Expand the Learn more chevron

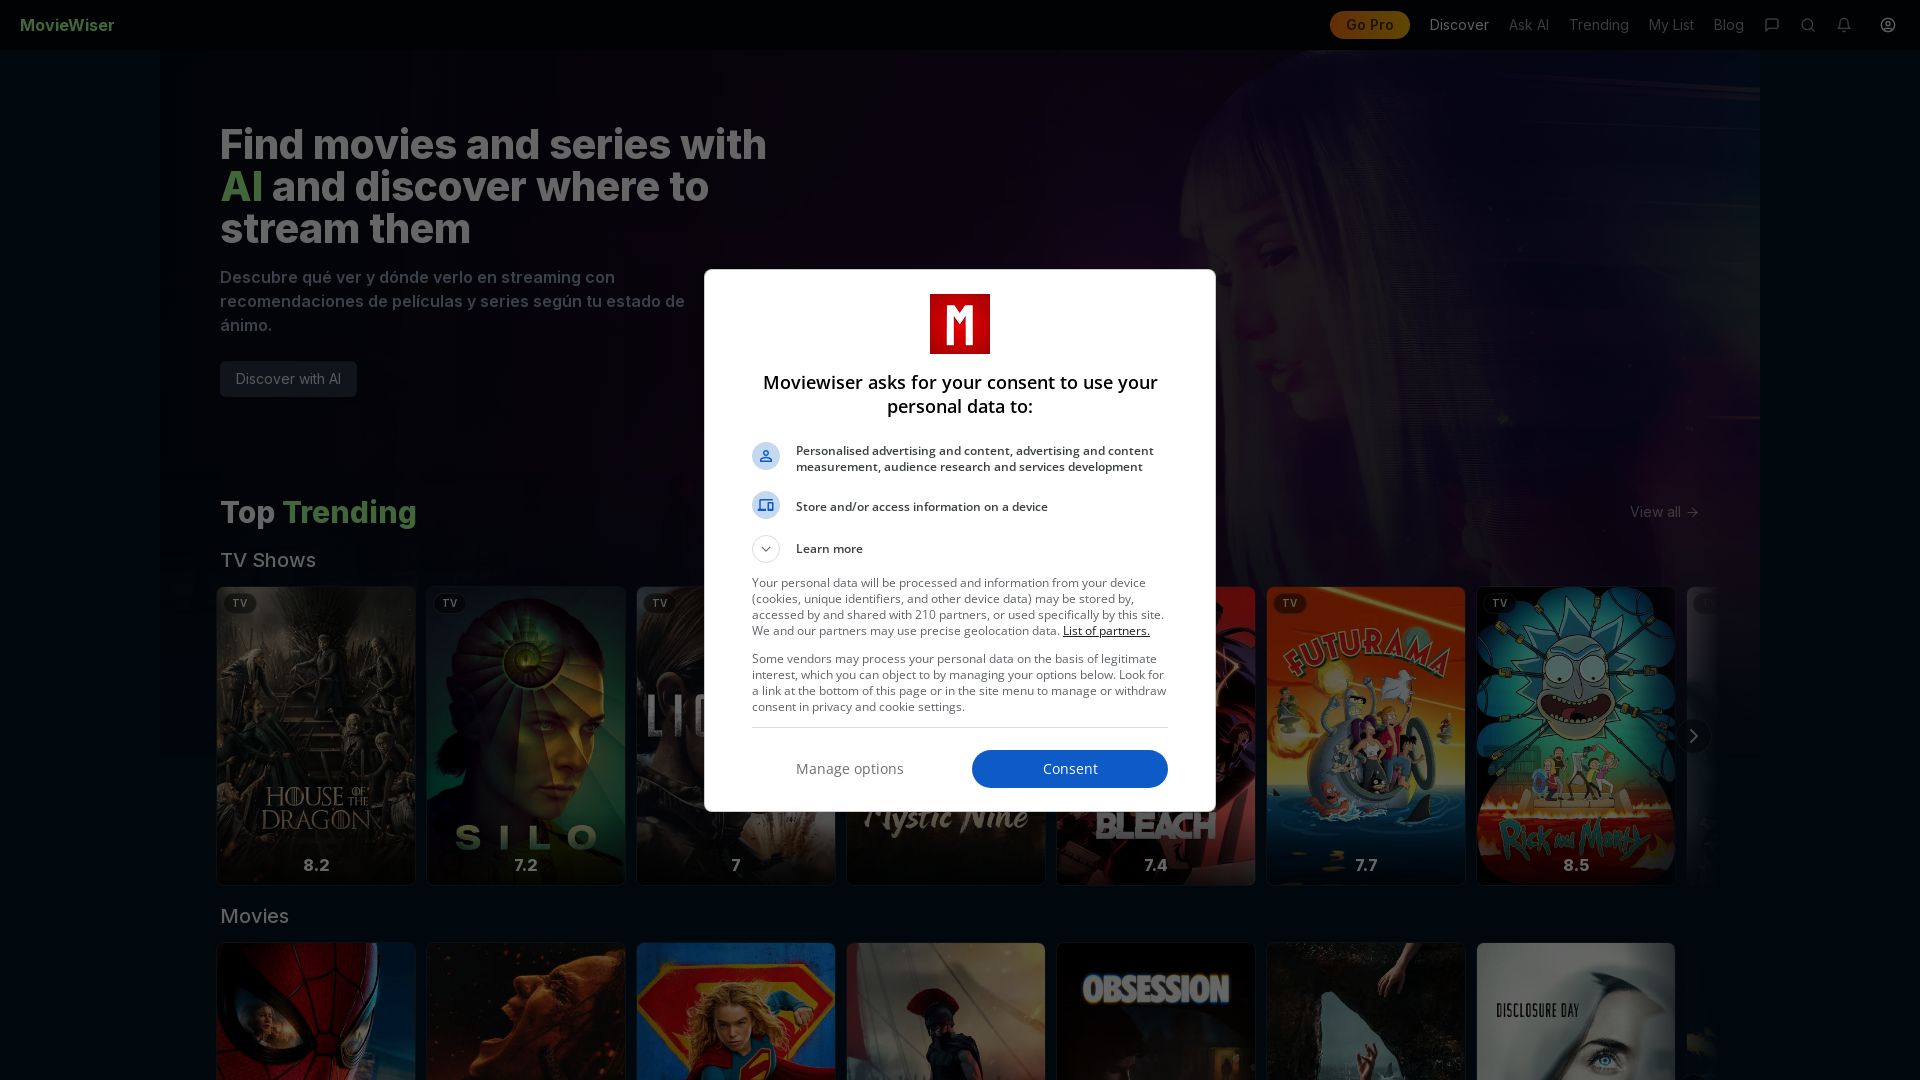coord(766,549)
